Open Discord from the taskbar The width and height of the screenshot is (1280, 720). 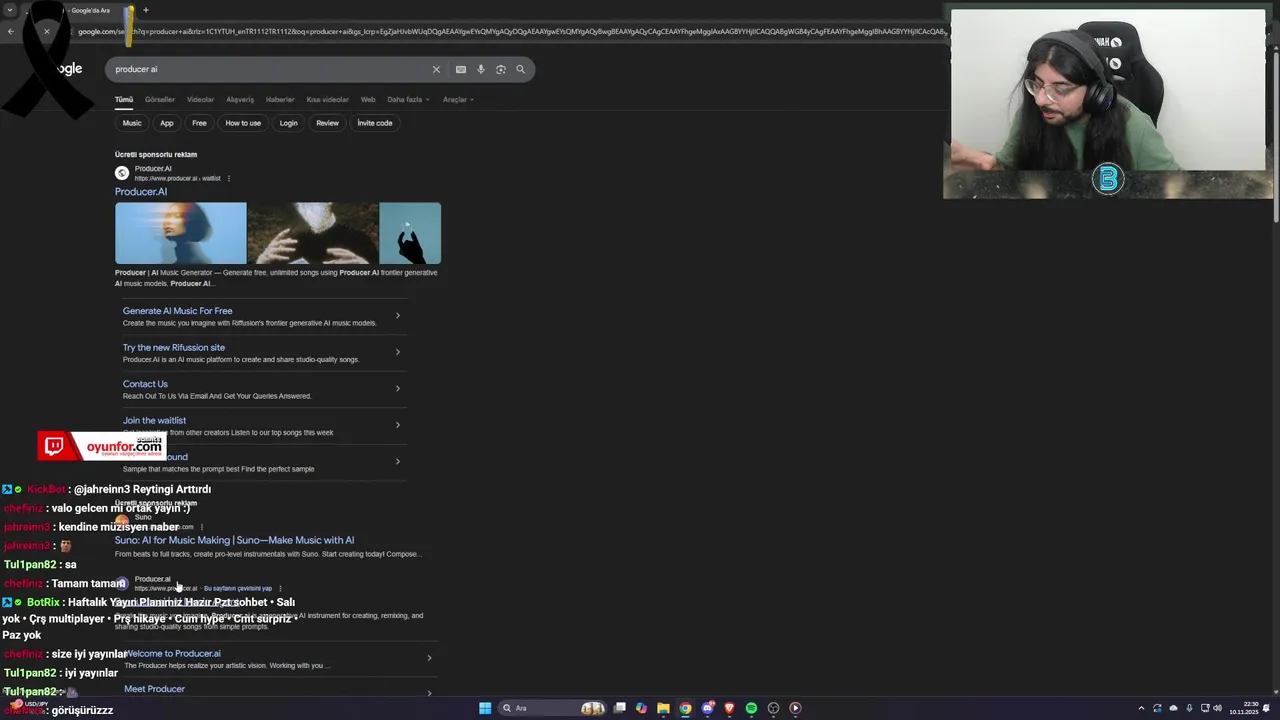tap(708, 708)
